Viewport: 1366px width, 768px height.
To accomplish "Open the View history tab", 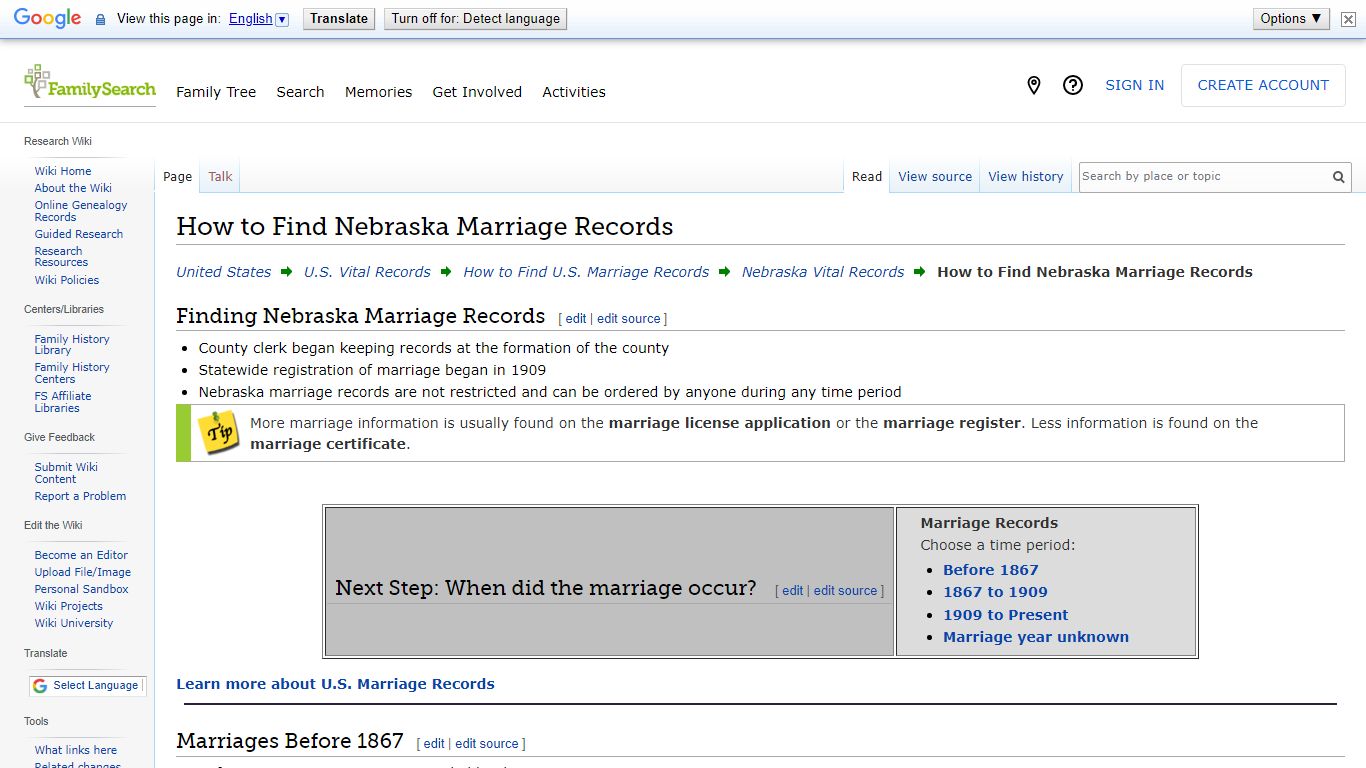I will [x=1026, y=177].
